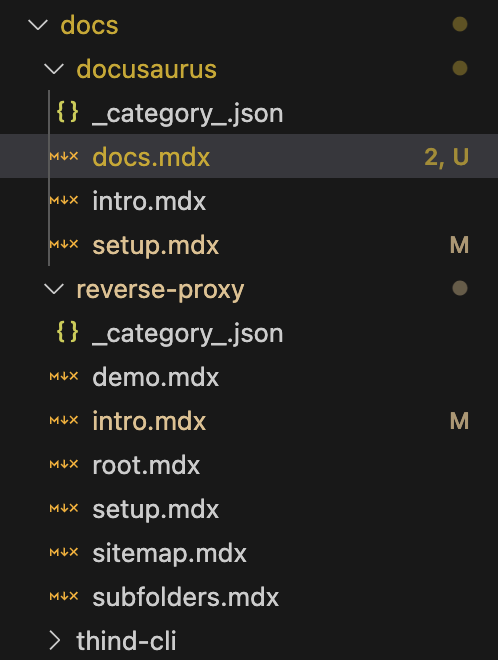Click the JSON braces icon under reverse-proxy

tap(67, 332)
